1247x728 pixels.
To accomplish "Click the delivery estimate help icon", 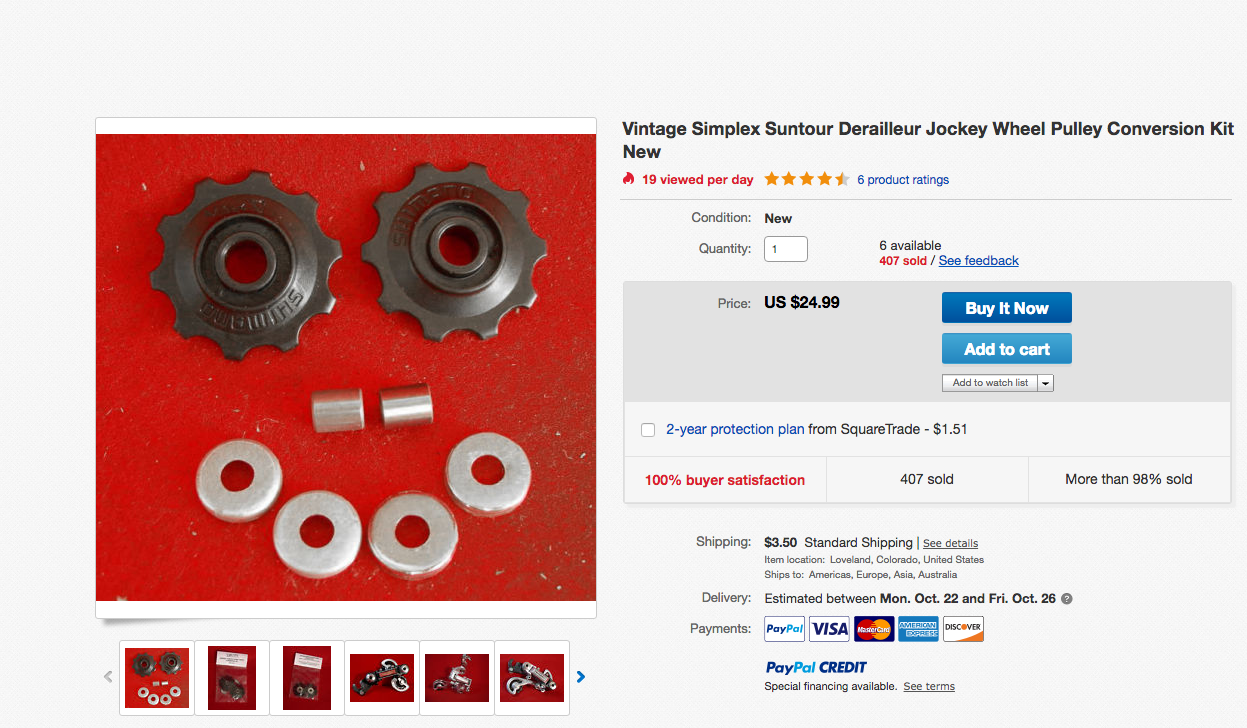I will coord(1066,599).
